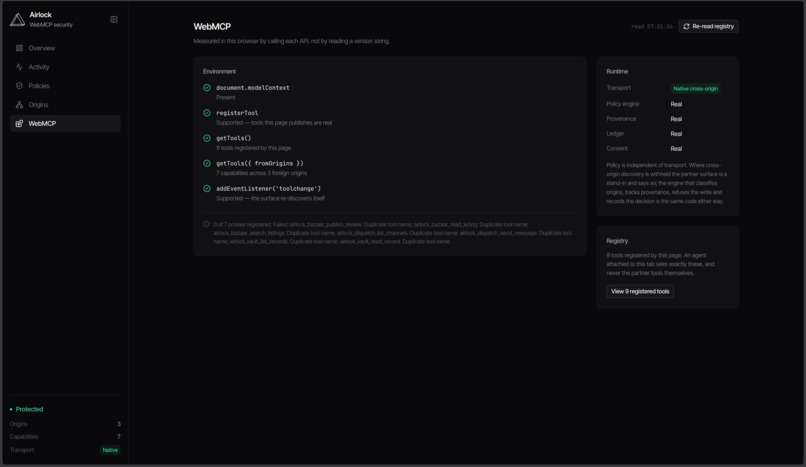
Task: Click '0 of 7 proxies registered' notice text
Action: click(392, 233)
